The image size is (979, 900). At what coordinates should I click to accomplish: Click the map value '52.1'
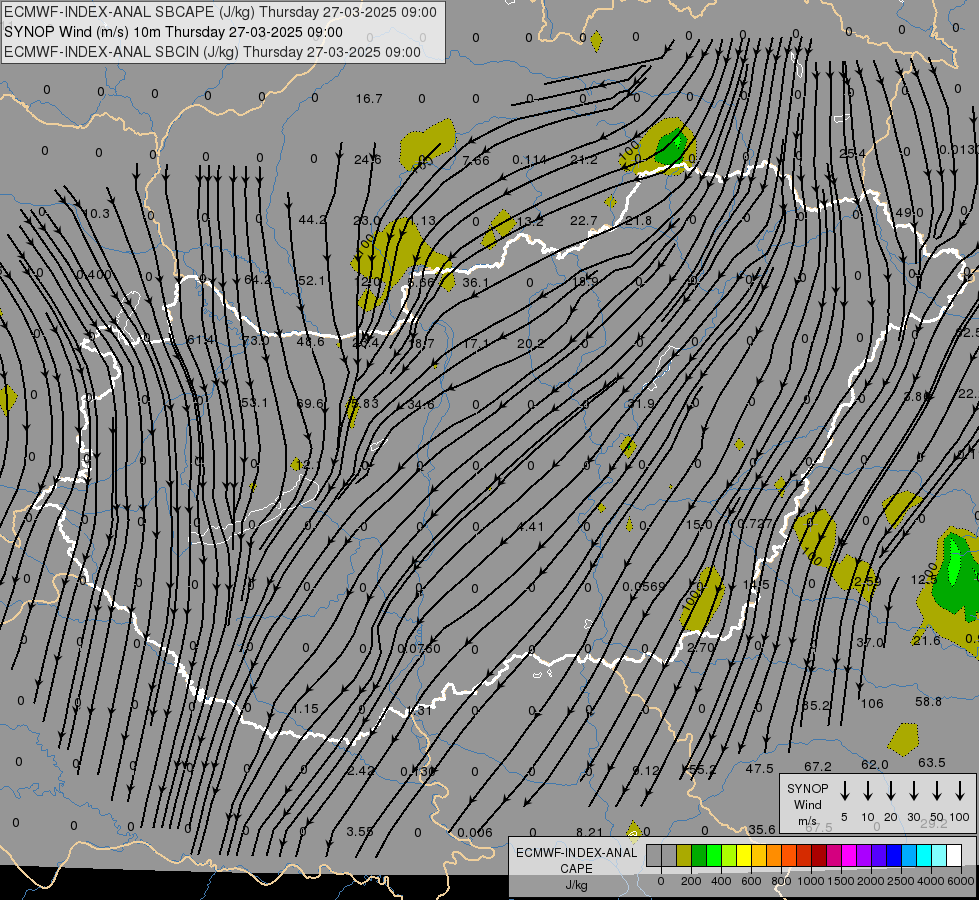point(311,280)
